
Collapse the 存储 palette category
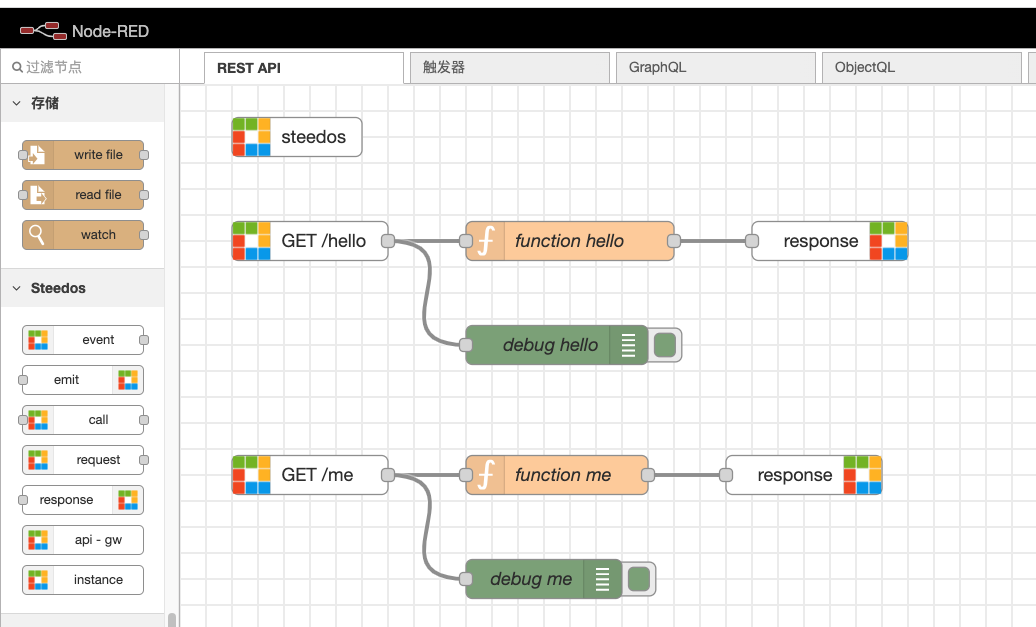(17, 103)
